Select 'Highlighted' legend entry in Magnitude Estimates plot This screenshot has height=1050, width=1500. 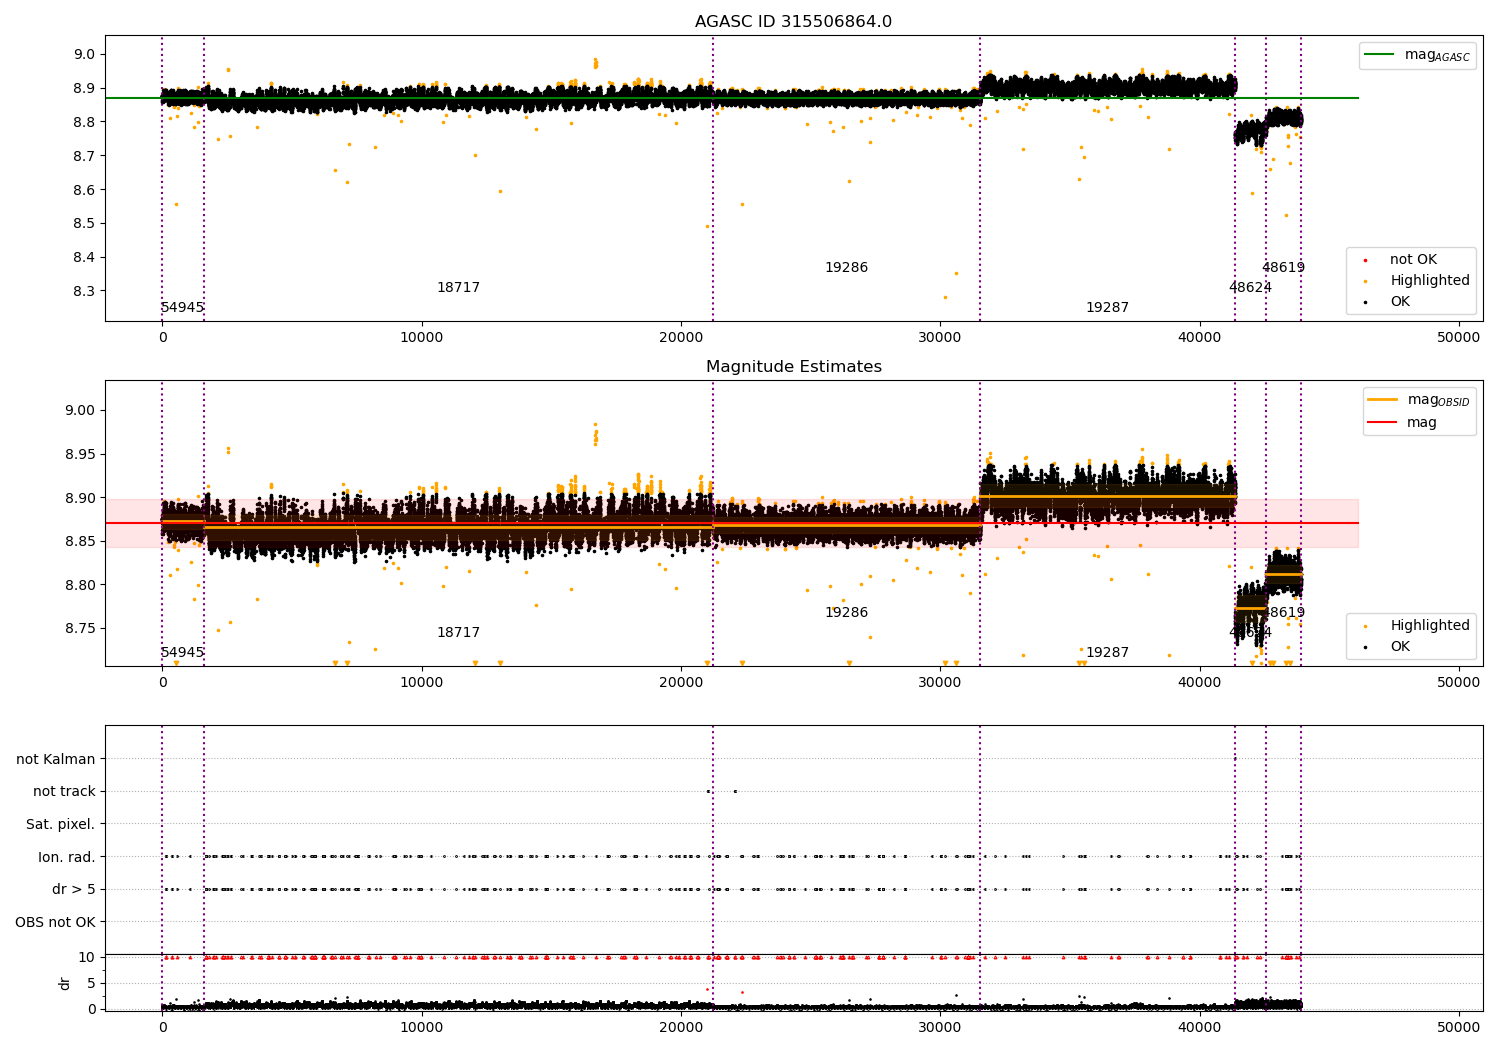coord(1429,626)
